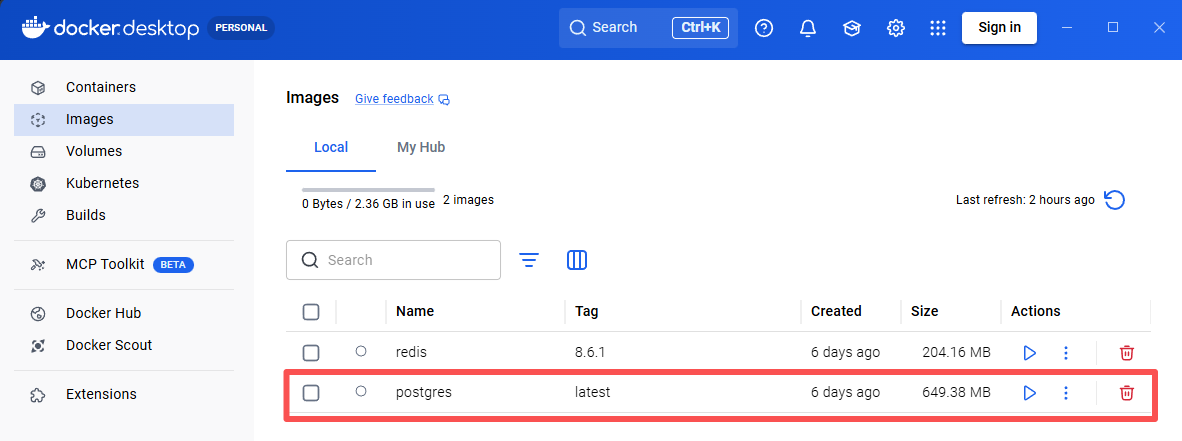Viewport: 1182px width, 441px height.
Task: Click the MCP Toolkit sidebar icon
Action: coord(38,265)
